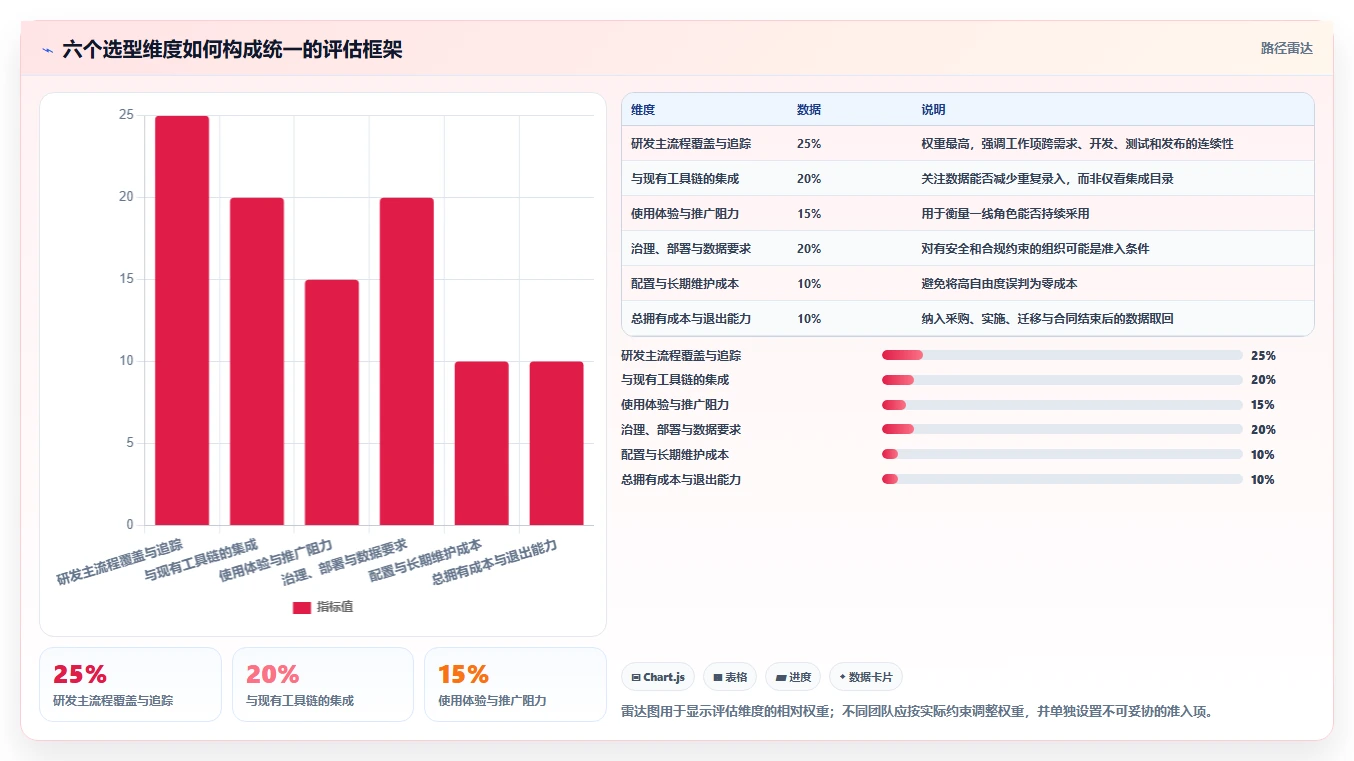Click X-axis label 研发主流程覆盖与追踪
This screenshot has width=1354, height=761.
[x=120, y=562]
